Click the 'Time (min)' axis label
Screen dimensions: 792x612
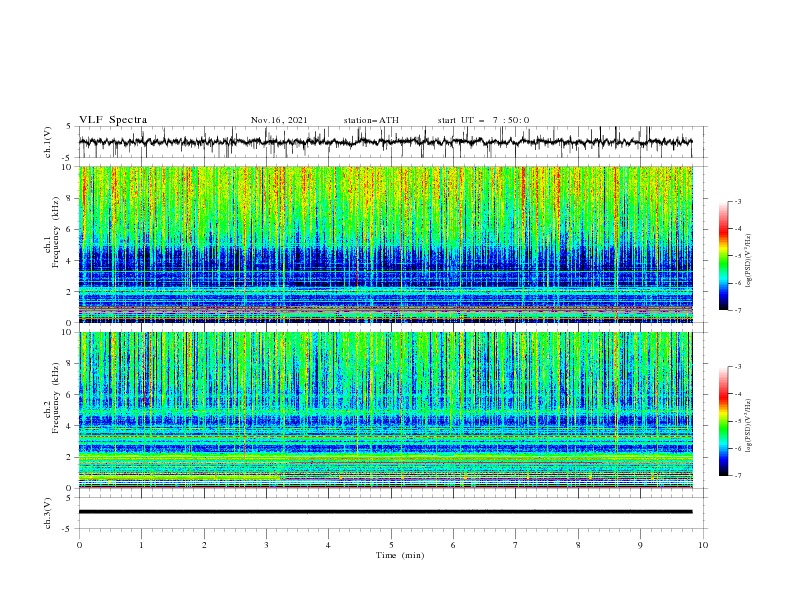[x=400, y=555]
